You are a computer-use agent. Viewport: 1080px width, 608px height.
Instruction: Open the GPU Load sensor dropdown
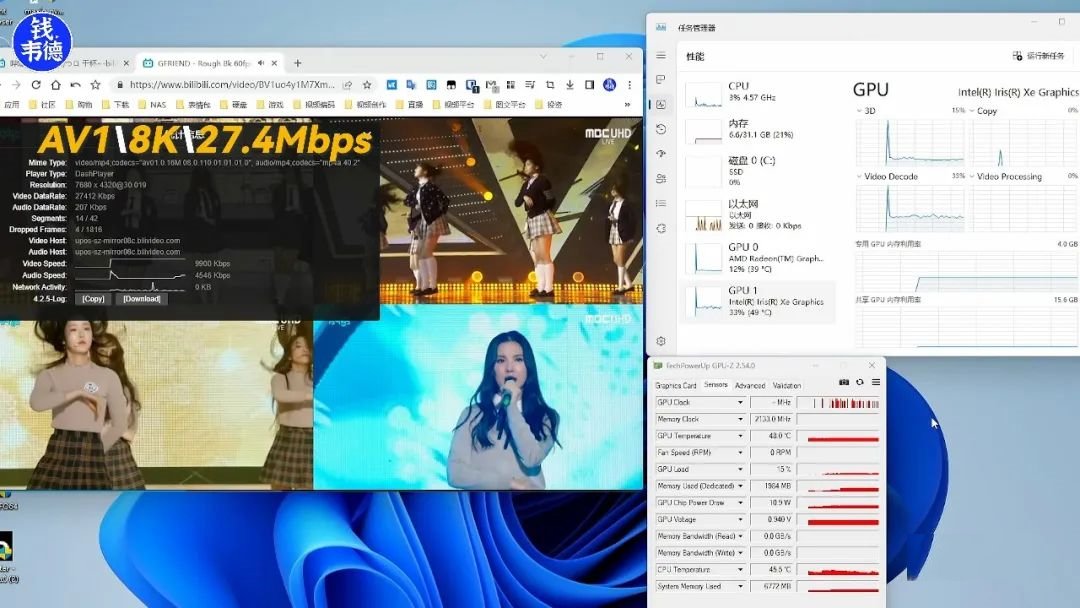click(x=740, y=470)
